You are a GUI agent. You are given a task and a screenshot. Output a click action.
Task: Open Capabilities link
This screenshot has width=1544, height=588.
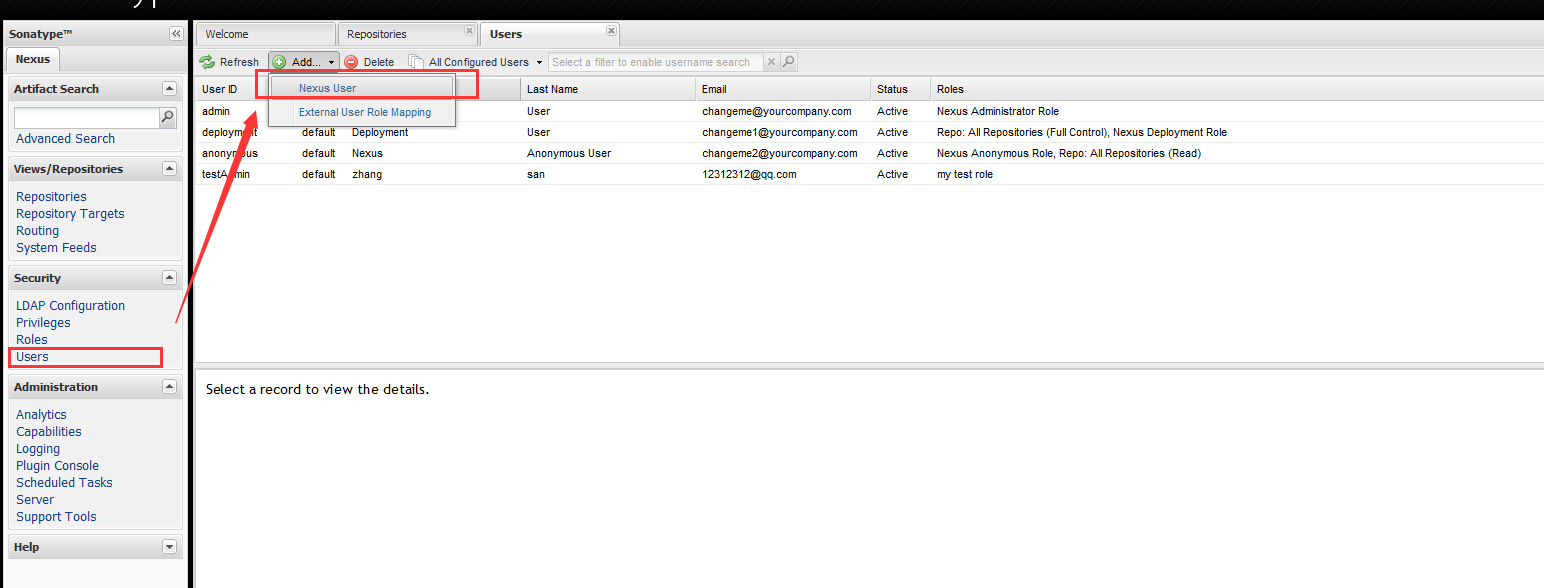[x=49, y=432]
